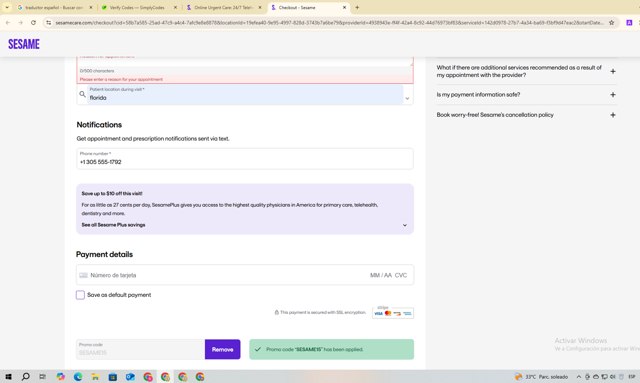Check Save as default payment
This screenshot has height=383, width=640.
pos(80,295)
